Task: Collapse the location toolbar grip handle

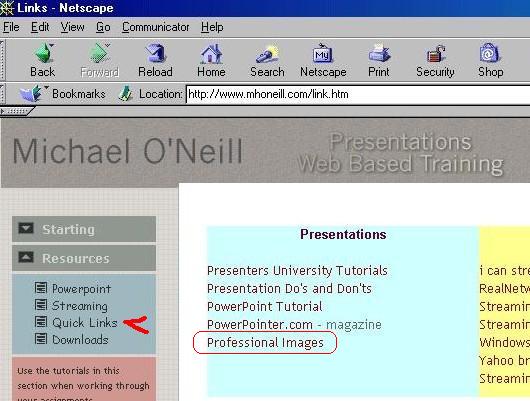Action: click(2, 94)
